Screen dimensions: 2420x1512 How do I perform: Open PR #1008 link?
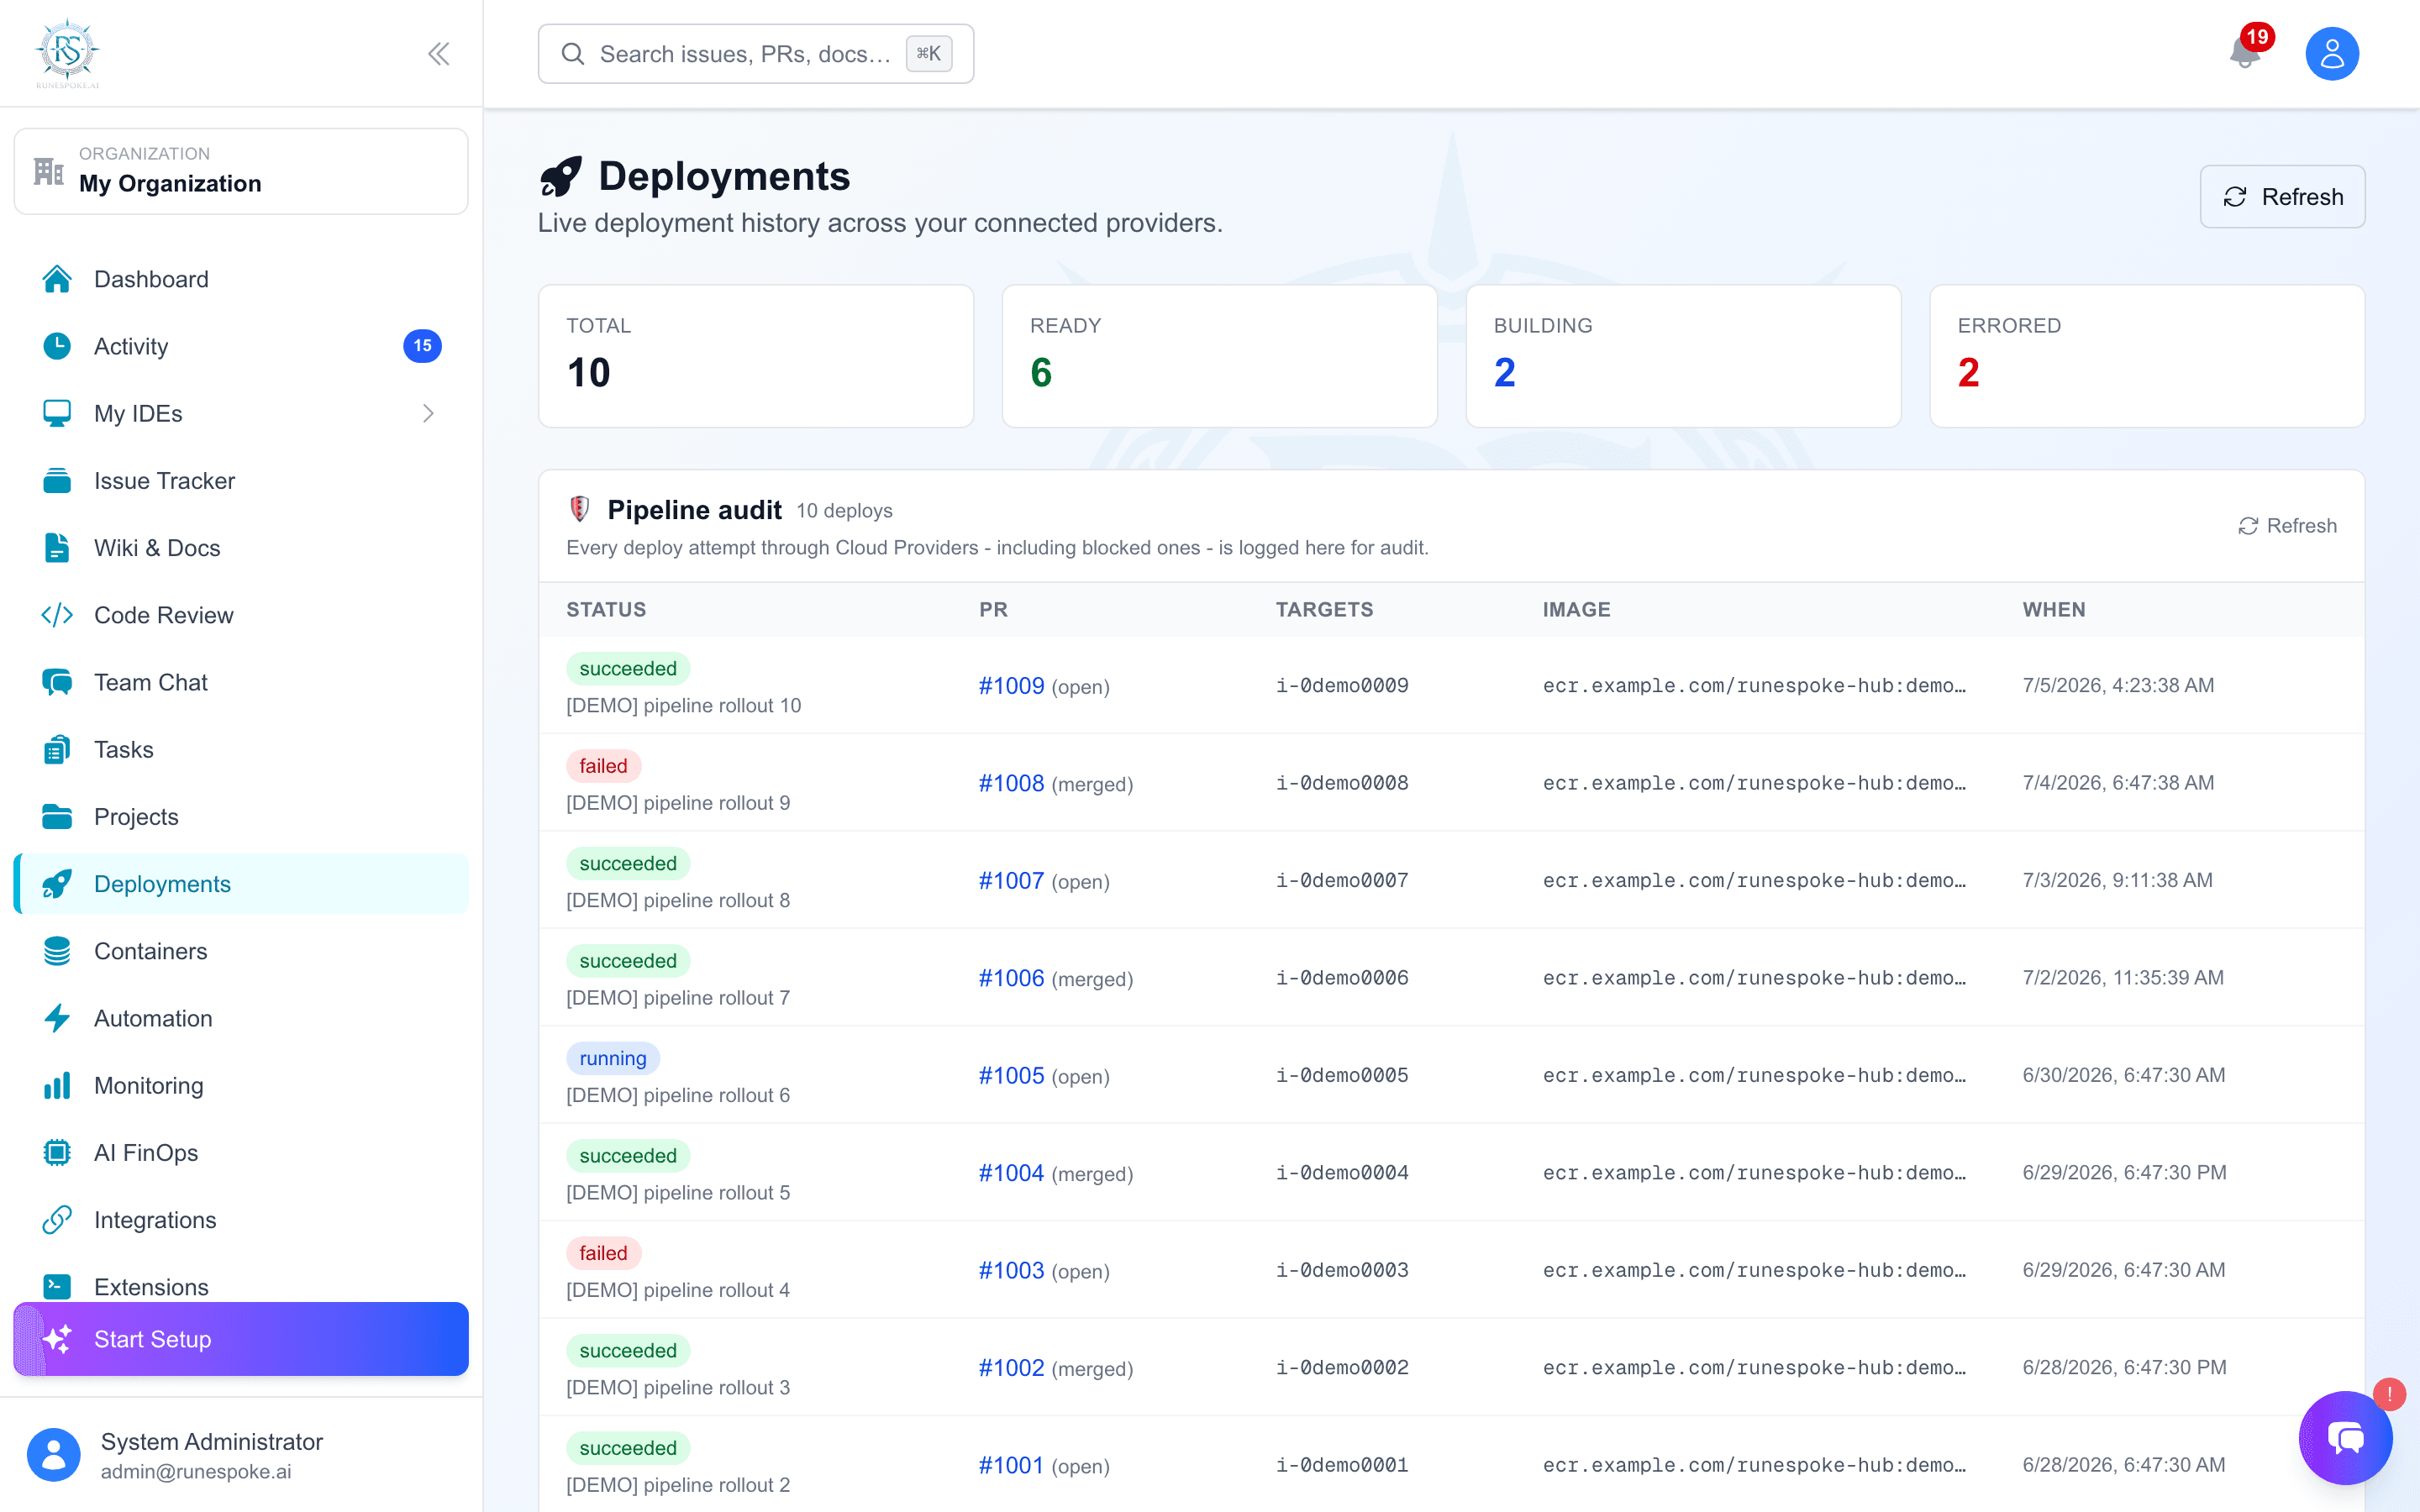tap(1011, 783)
